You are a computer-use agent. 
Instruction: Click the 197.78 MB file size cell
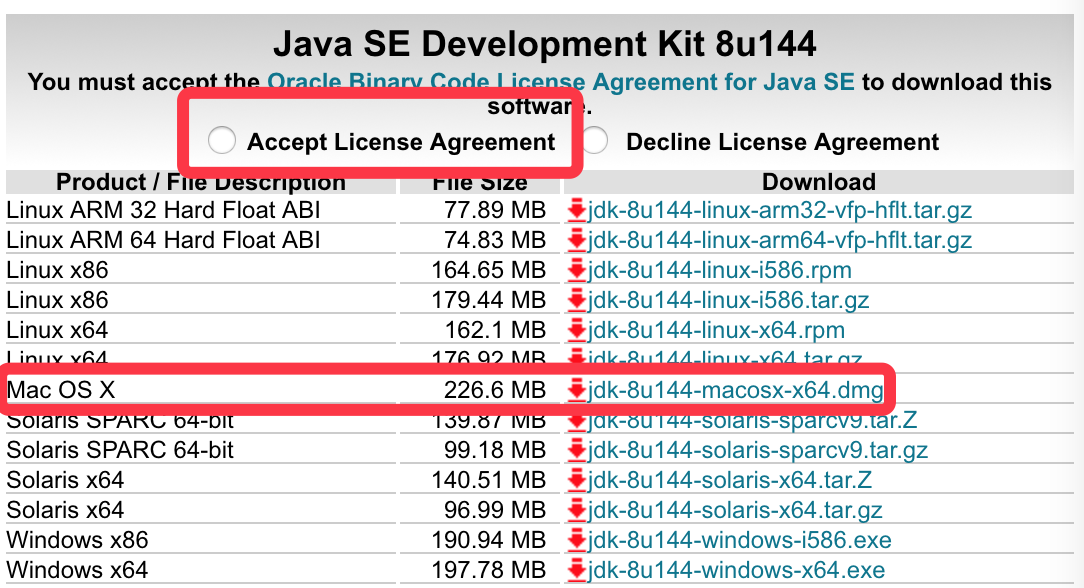coord(489,570)
